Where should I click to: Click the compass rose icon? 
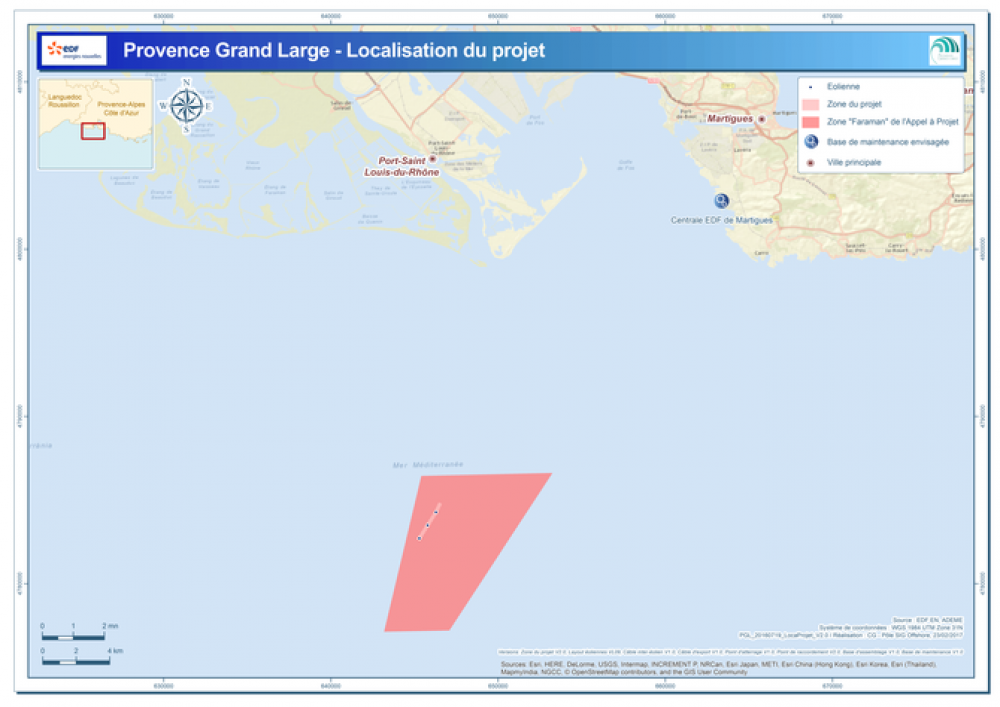coord(186,105)
